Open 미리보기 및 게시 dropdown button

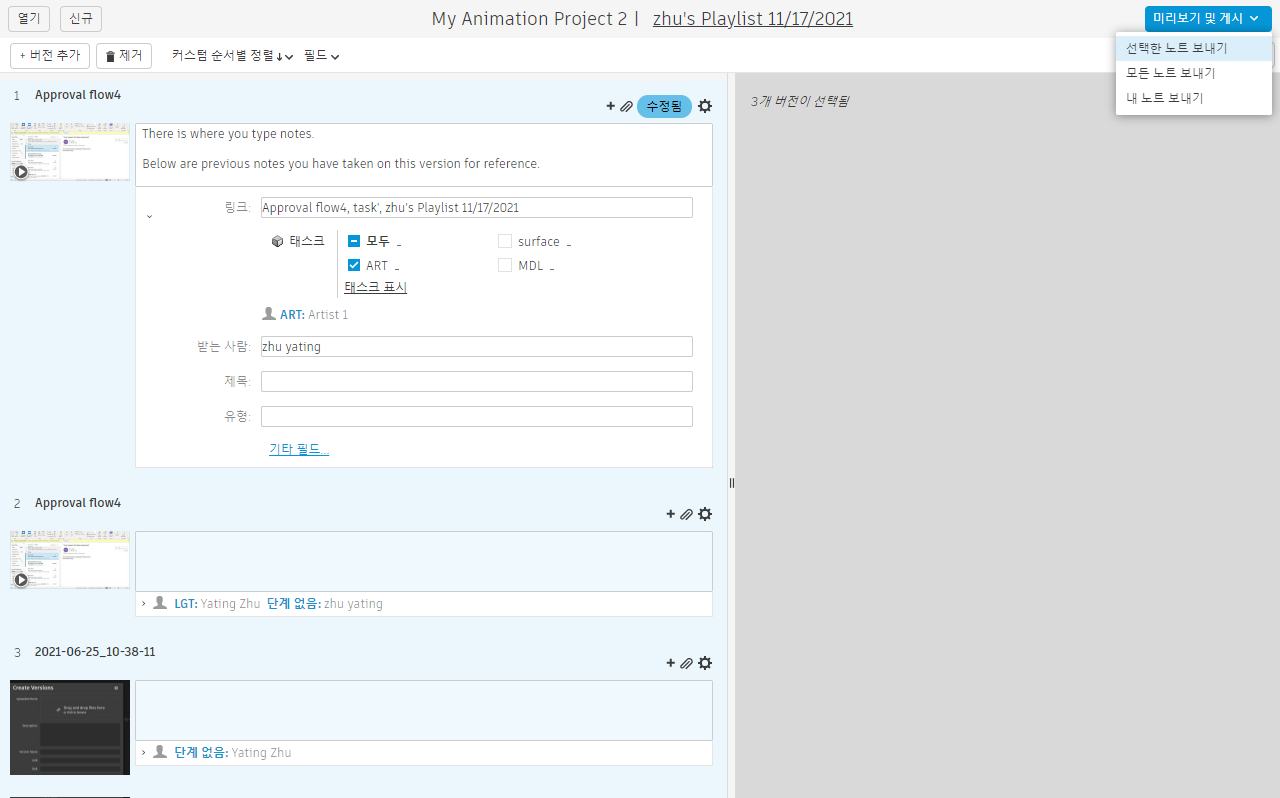1208,18
